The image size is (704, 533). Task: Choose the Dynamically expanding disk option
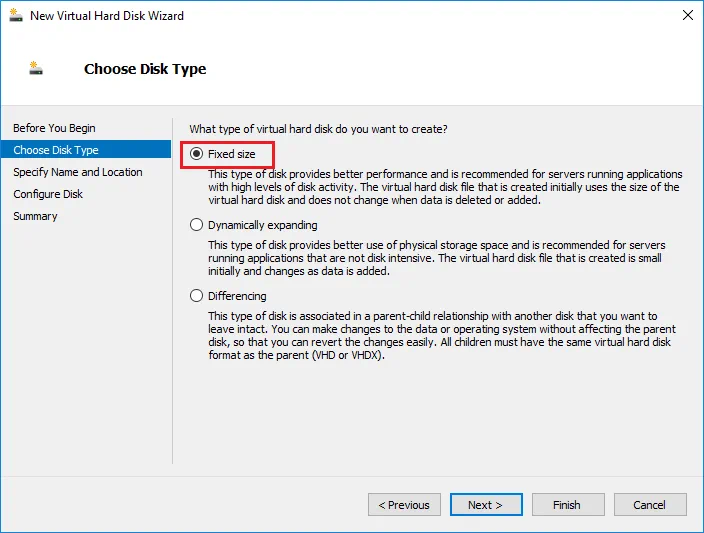click(196, 225)
